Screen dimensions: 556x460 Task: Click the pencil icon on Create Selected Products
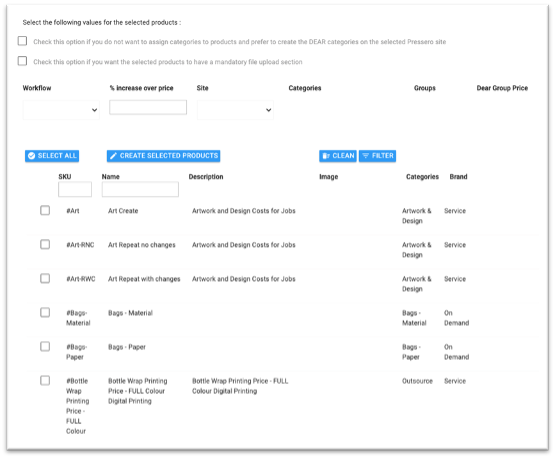(x=113, y=156)
